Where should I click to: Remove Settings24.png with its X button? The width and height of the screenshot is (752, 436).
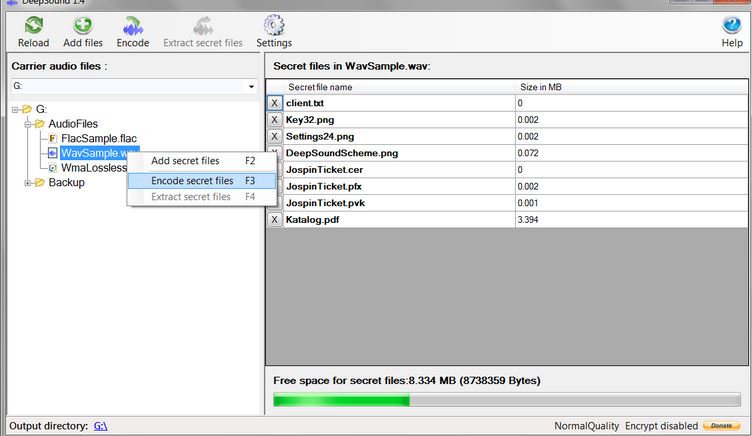click(274, 137)
